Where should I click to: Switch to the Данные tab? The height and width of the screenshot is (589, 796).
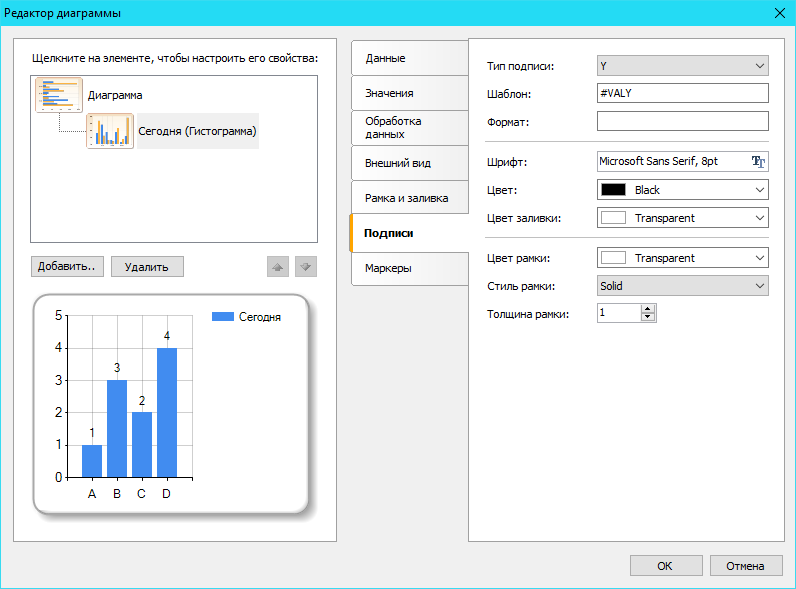point(409,58)
